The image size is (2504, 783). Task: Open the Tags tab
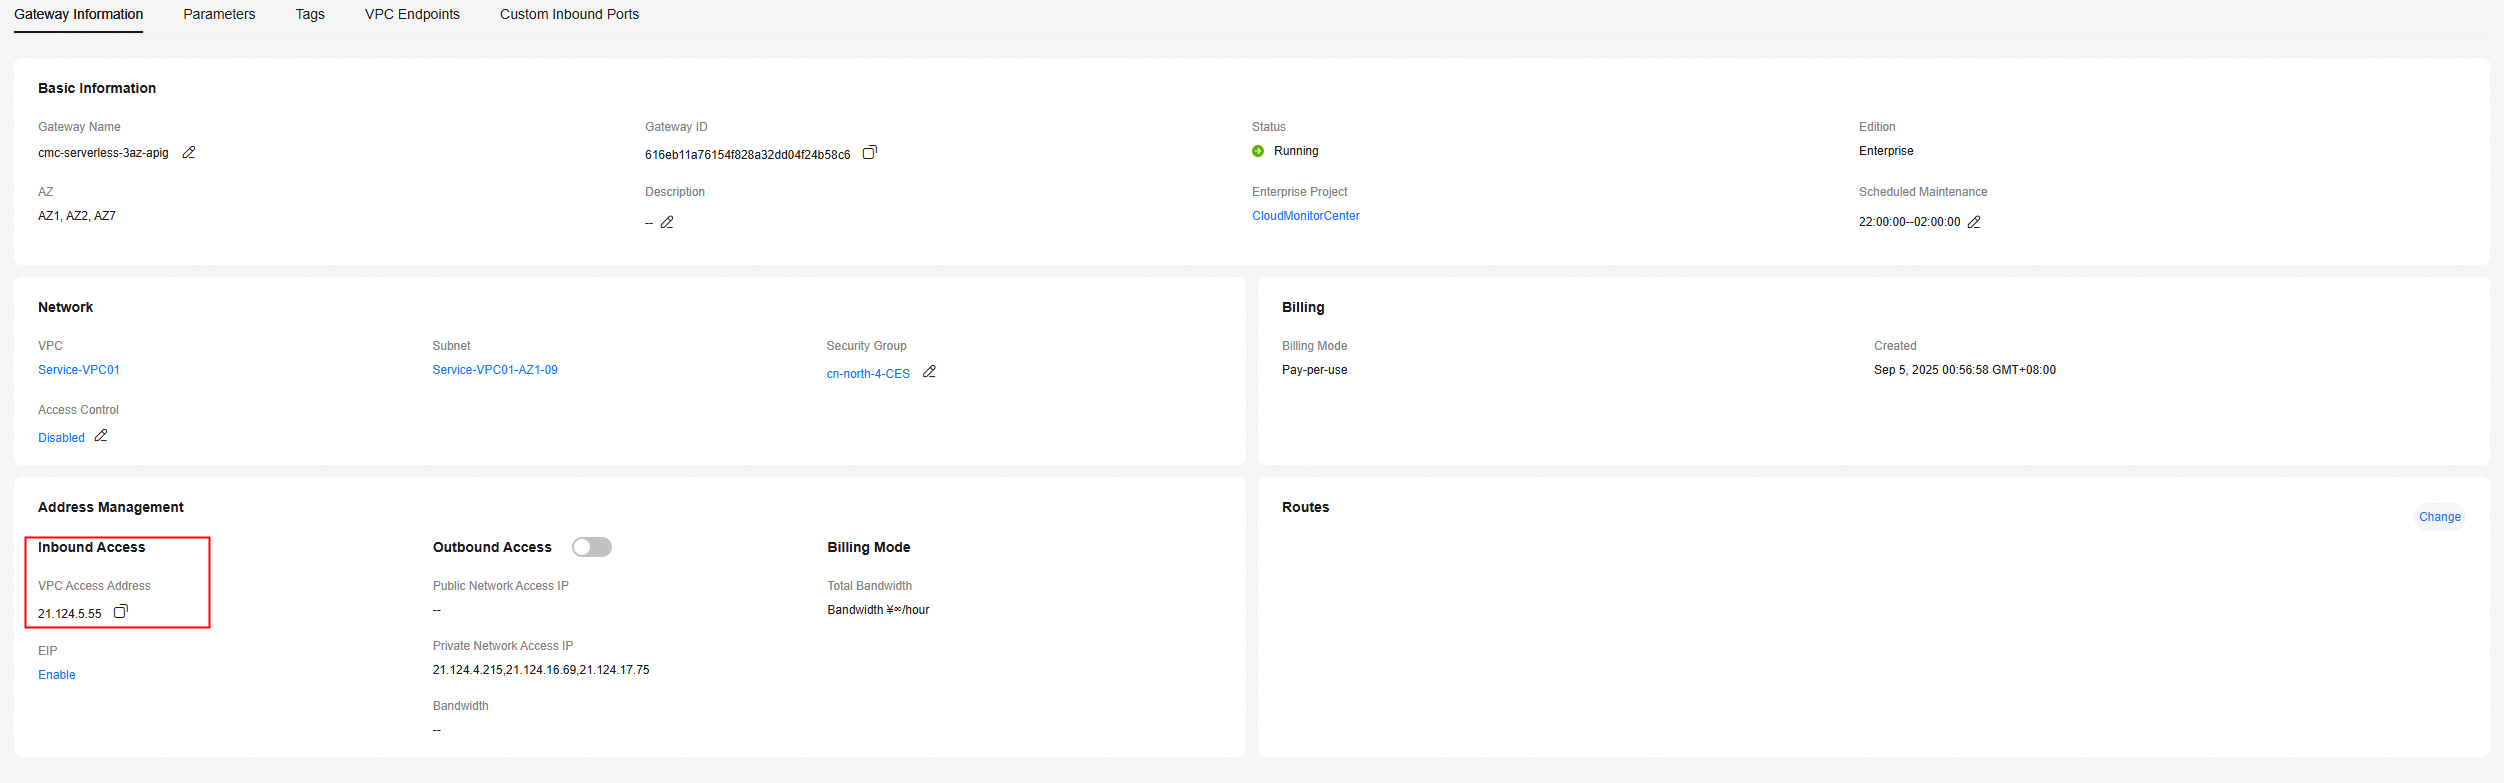[310, 14]
